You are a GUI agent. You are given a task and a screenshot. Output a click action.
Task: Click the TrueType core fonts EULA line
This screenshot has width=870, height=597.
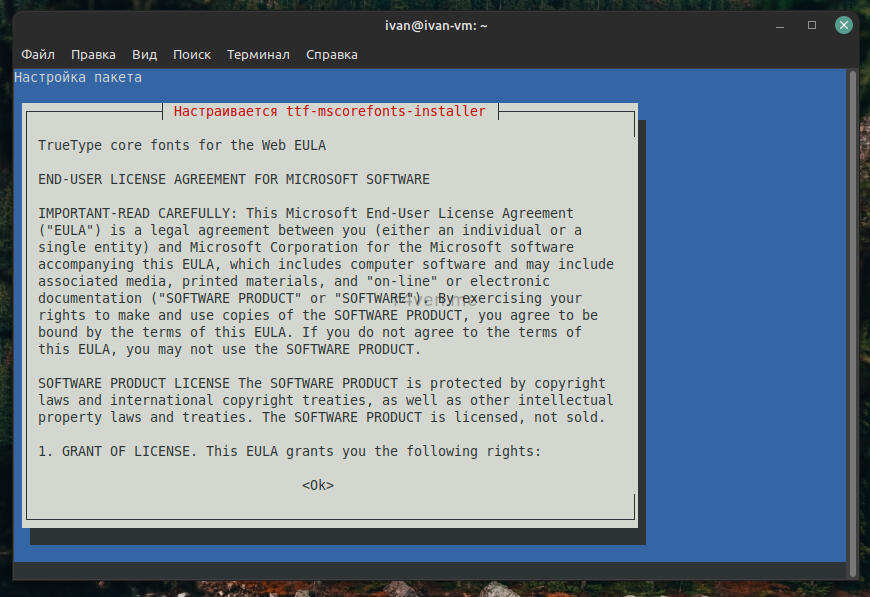(182, 145)
